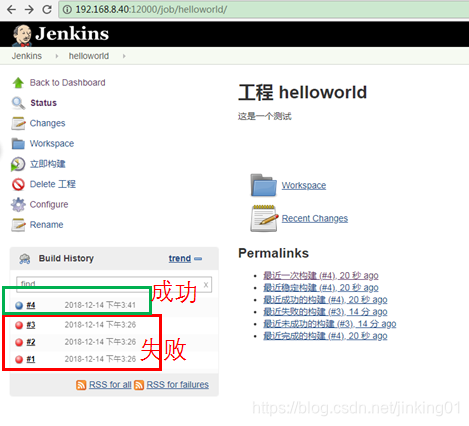Select Status in the sidebar
The image size is (469, 426).
coord(43,103)
